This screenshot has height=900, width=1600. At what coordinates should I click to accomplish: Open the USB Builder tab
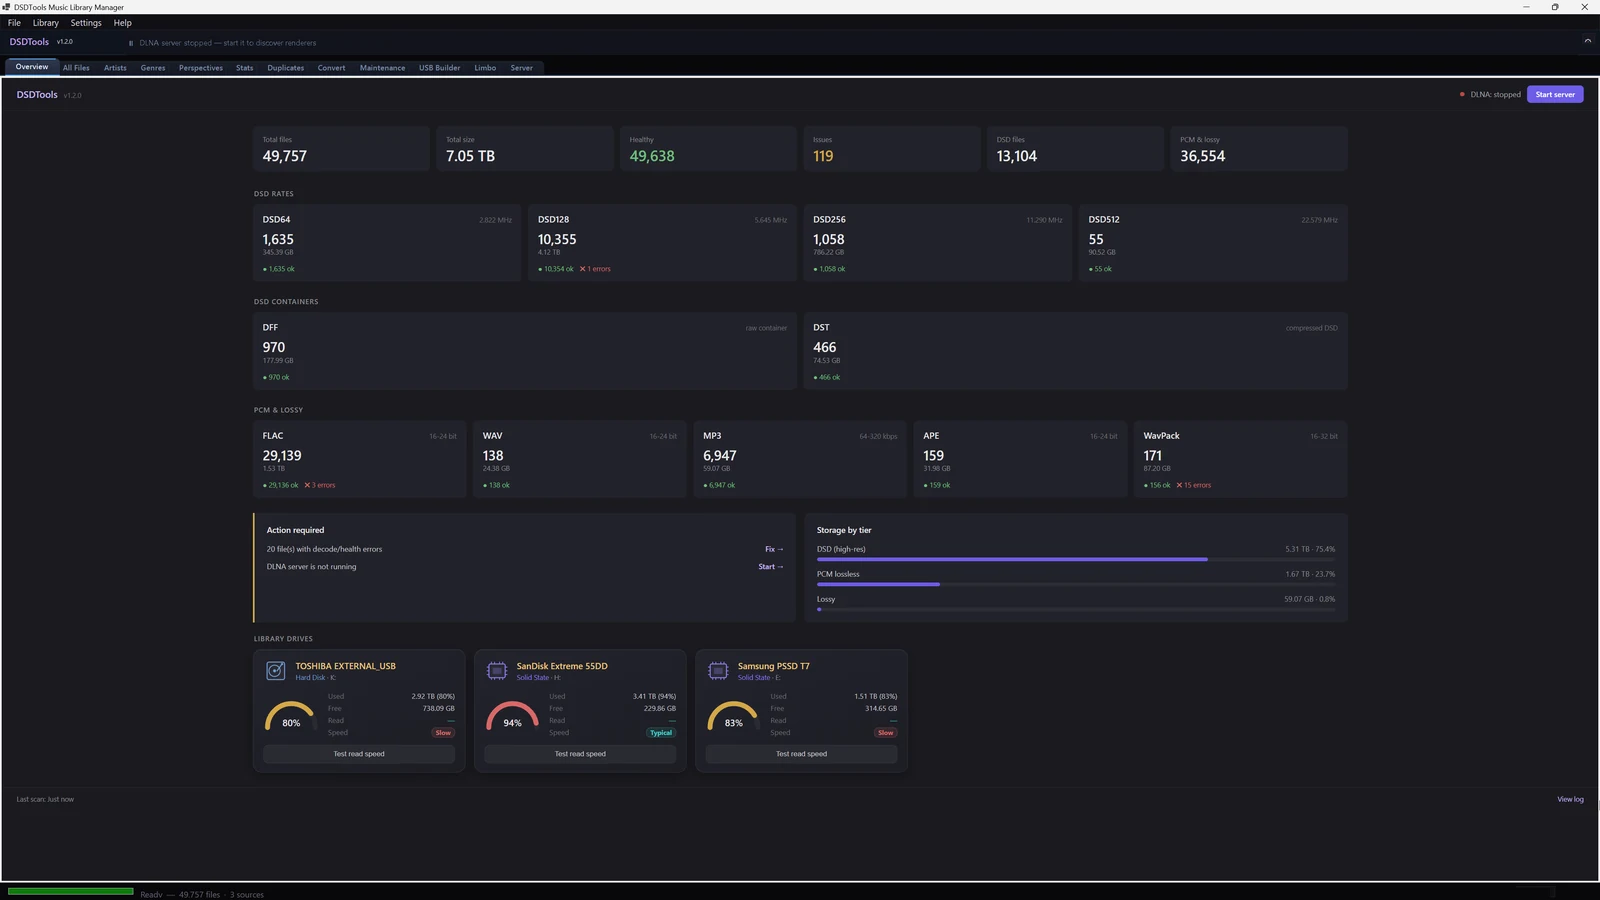pyautogui.click(x=440, y=68)
